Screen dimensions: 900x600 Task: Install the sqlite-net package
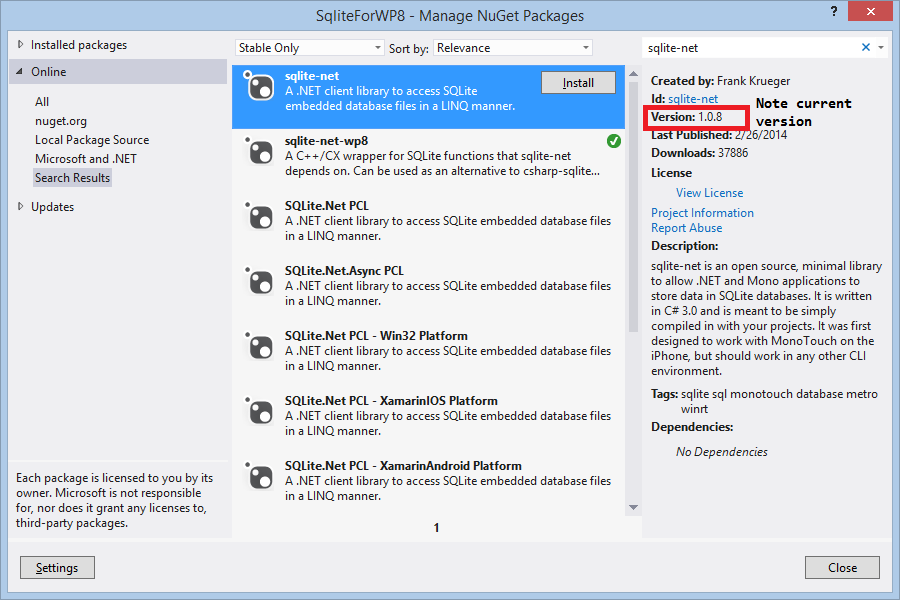point(578,83)
